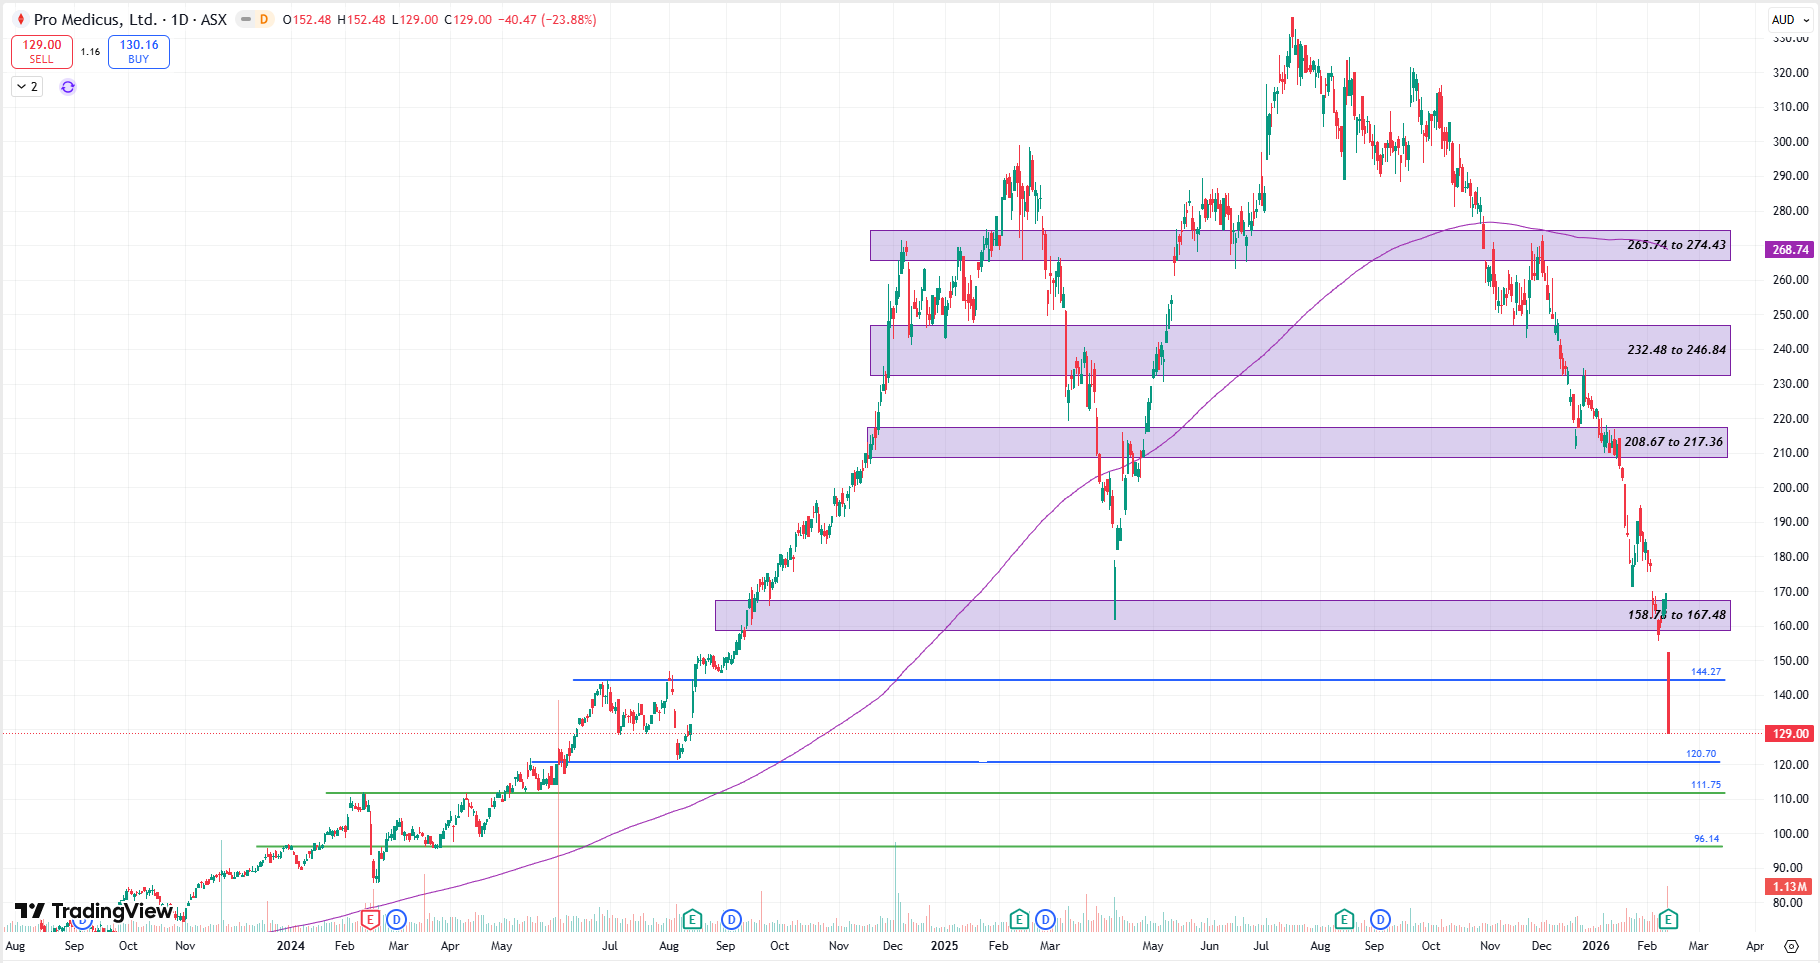Click the purple refresh indicator icon
1820x963 pixels.
(68, 87)
